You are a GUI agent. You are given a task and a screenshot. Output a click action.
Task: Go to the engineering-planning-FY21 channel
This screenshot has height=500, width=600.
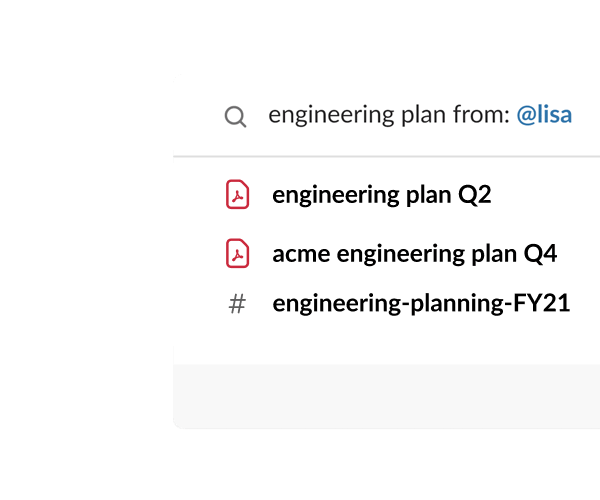(421, 304)
